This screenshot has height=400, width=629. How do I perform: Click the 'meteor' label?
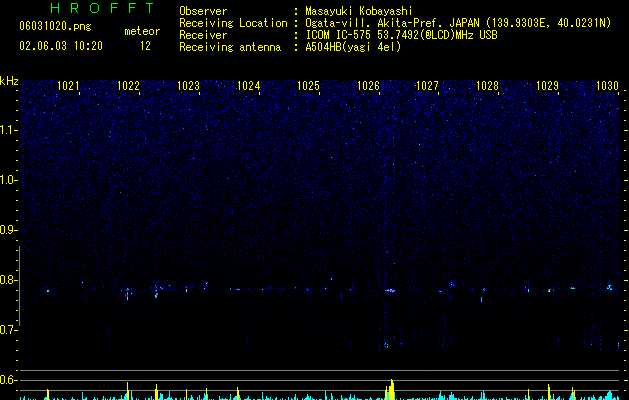[x=142, y=31]
